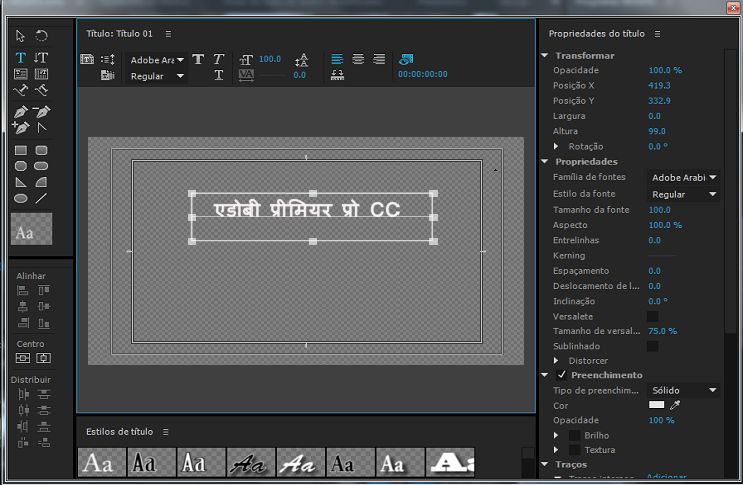Toggle Show Background Video icon
Screen dimensions: 743x485
pyautogui.click(x=406, y=59)
